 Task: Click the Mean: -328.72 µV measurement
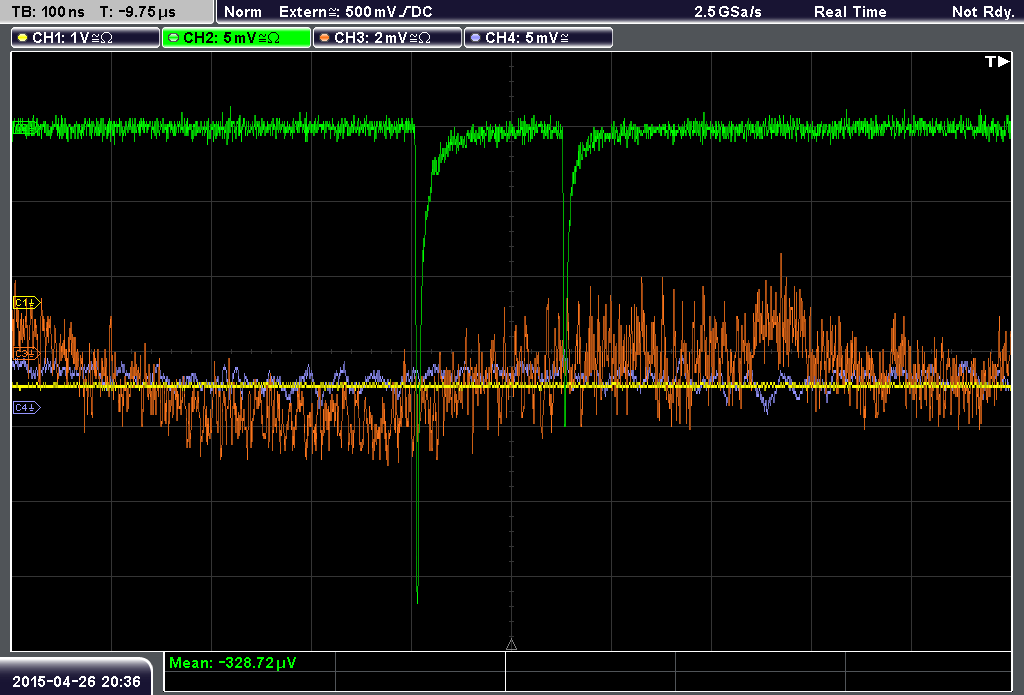(x=232, y=662)
